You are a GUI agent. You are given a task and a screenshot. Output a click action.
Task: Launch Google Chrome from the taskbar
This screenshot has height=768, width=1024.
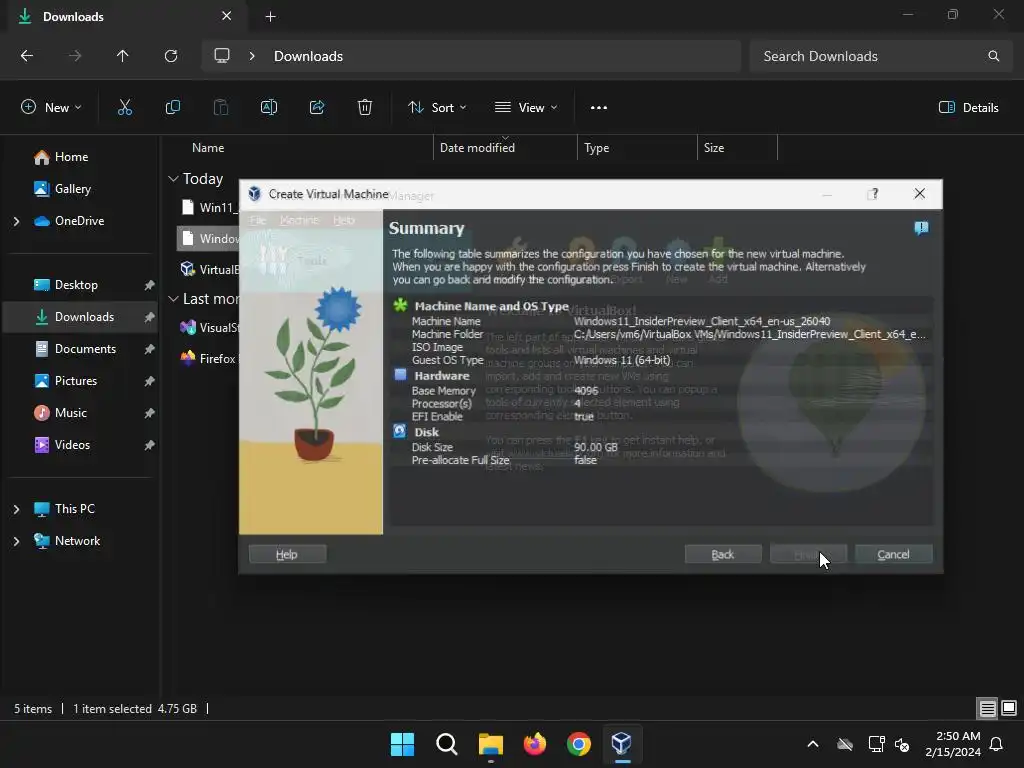click(579, 744)
